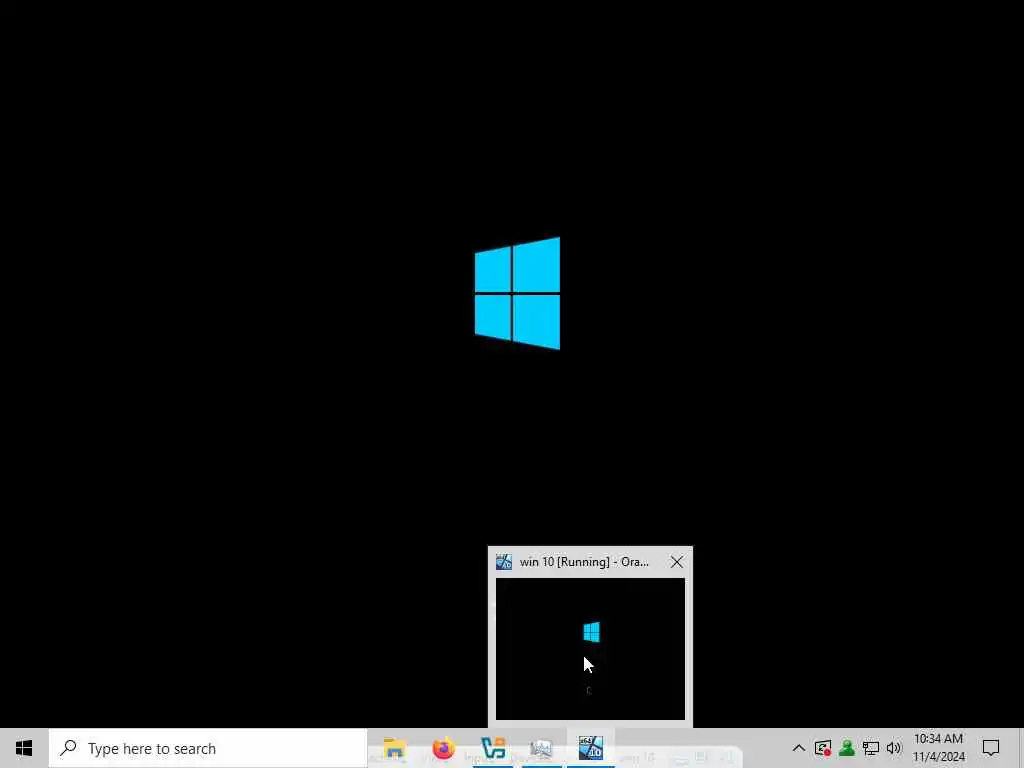Viewport: 1024px width, 768px height.
Task: Click the red-dot security tray icon
Action: pos(823,748)
